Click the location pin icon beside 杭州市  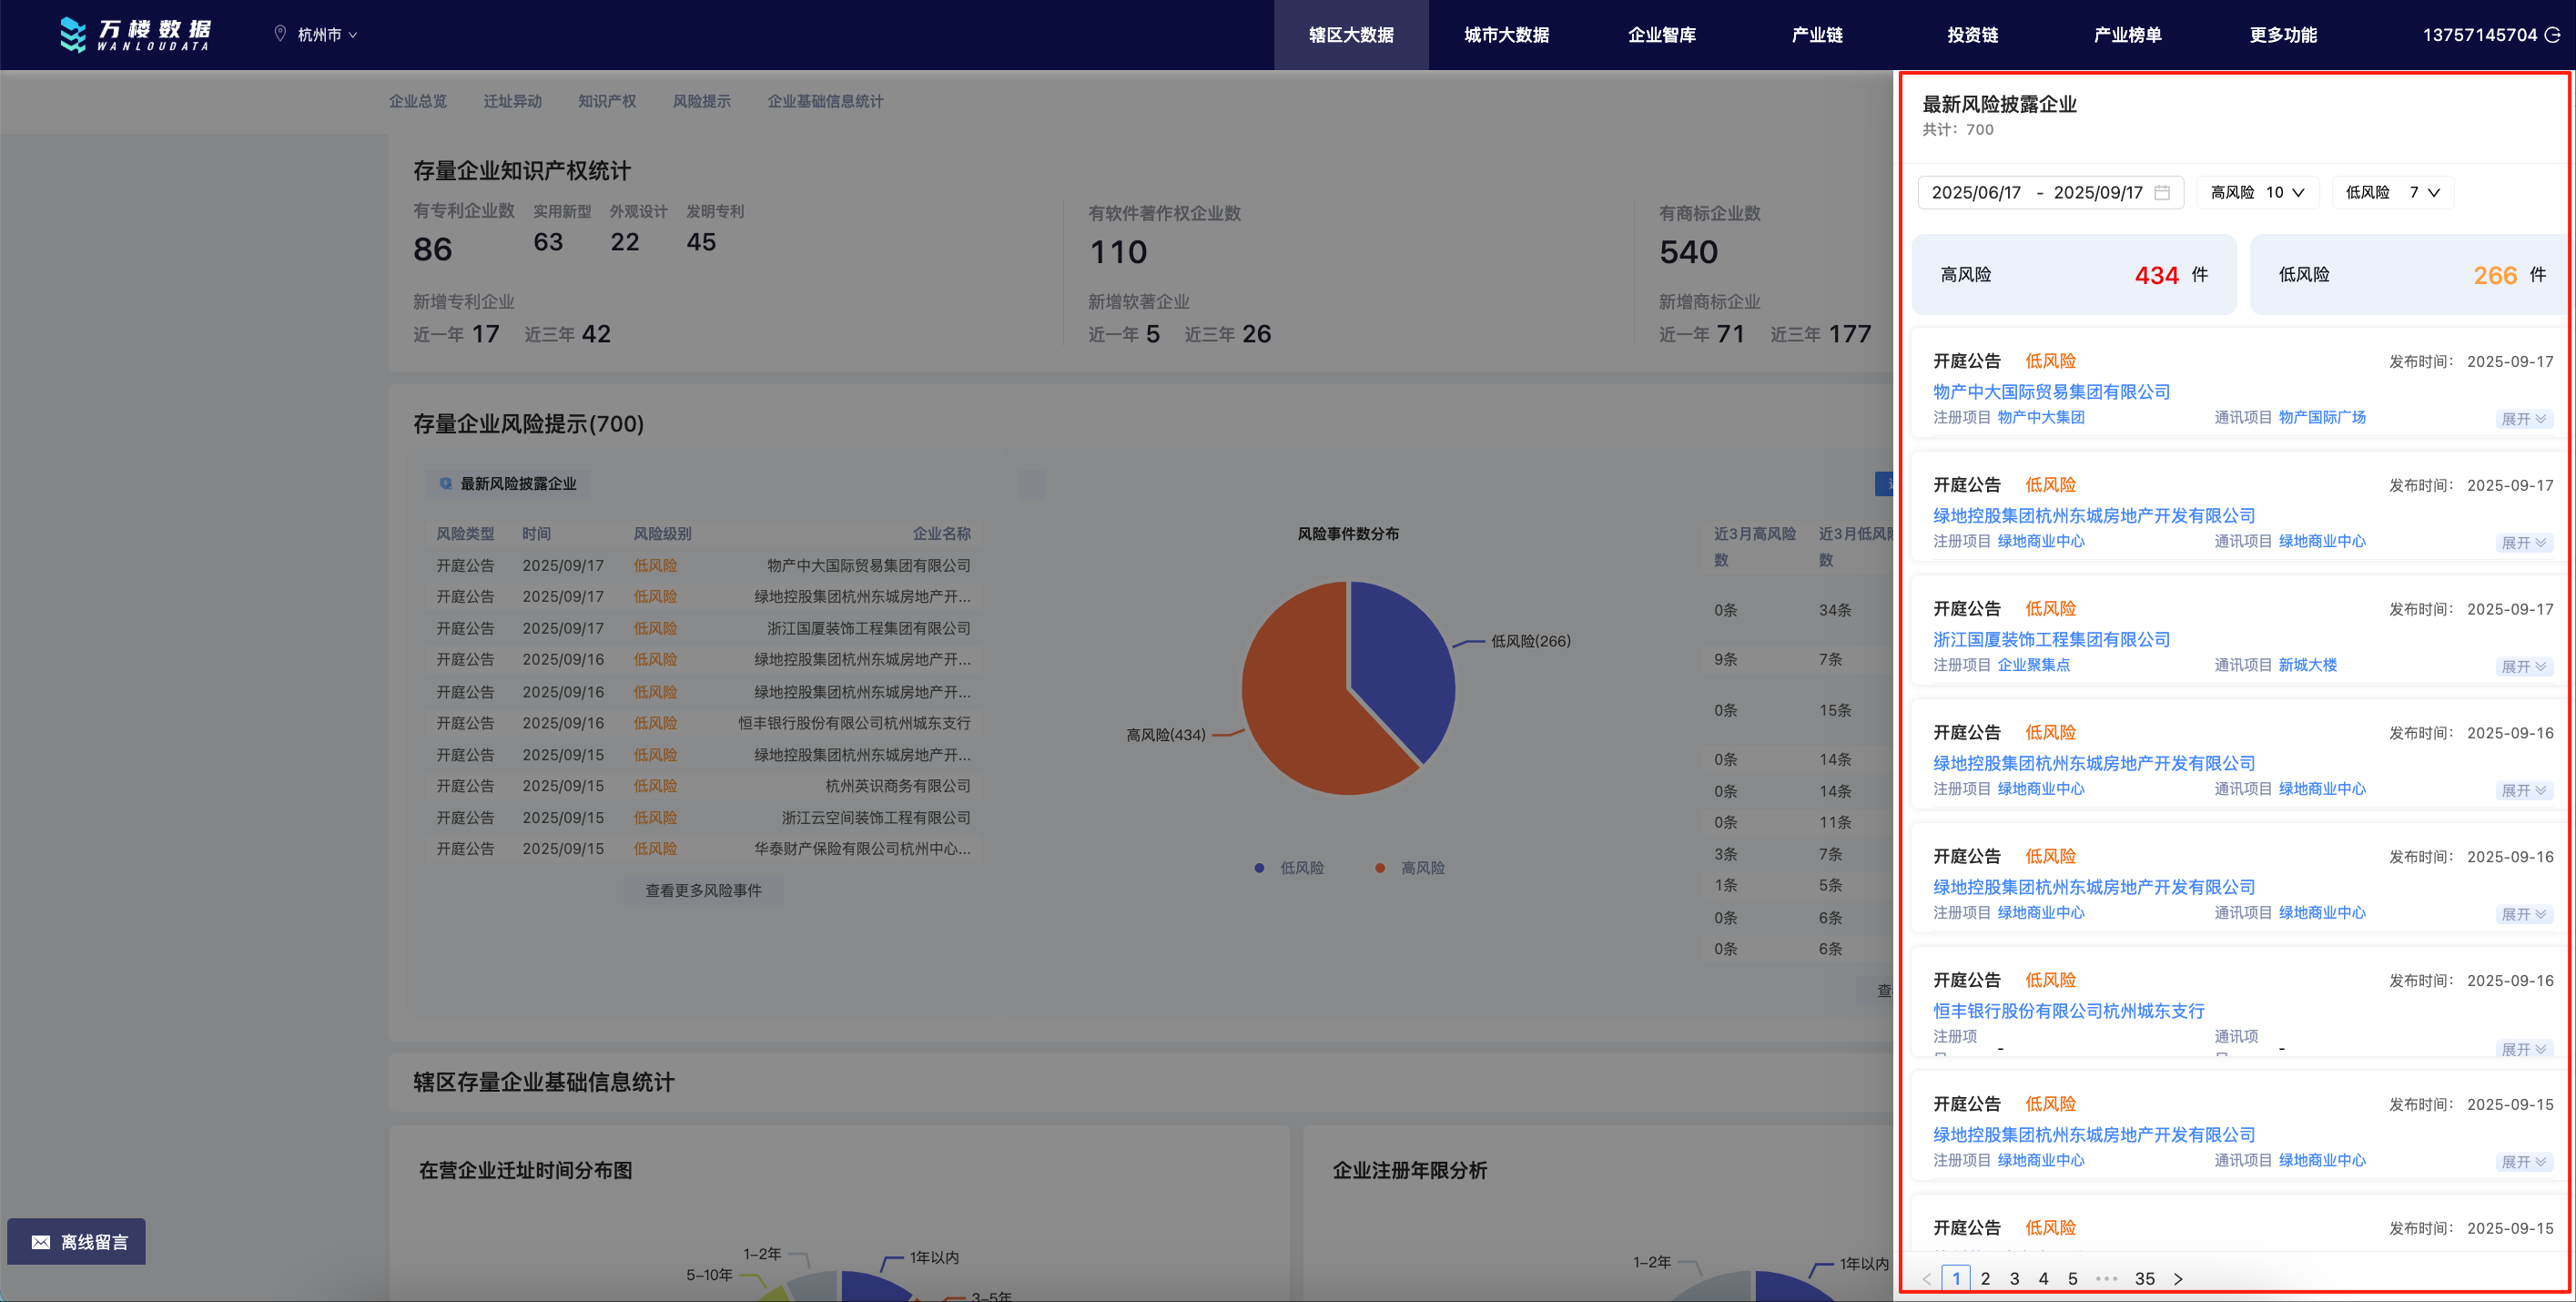pos(280,34)
